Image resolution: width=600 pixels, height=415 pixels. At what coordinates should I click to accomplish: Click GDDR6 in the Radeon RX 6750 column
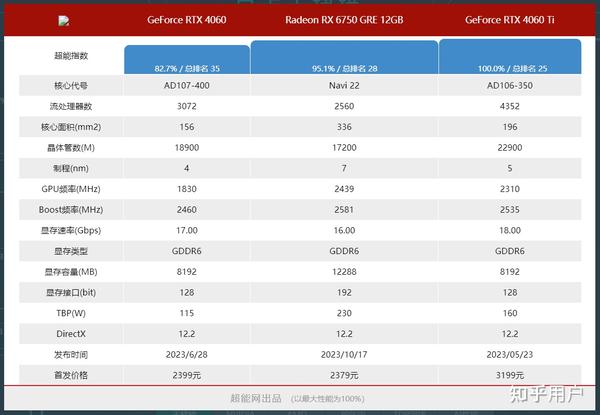pos(344,251)
